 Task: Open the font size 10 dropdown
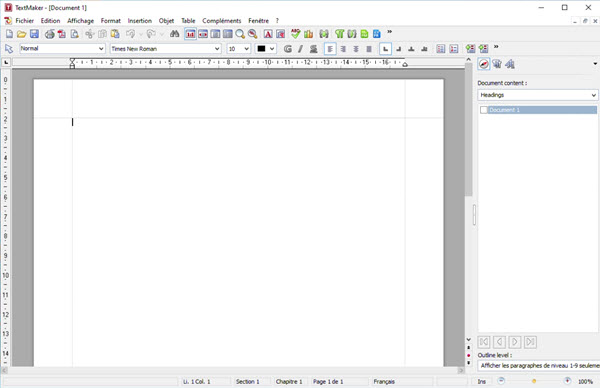[239, 49]
